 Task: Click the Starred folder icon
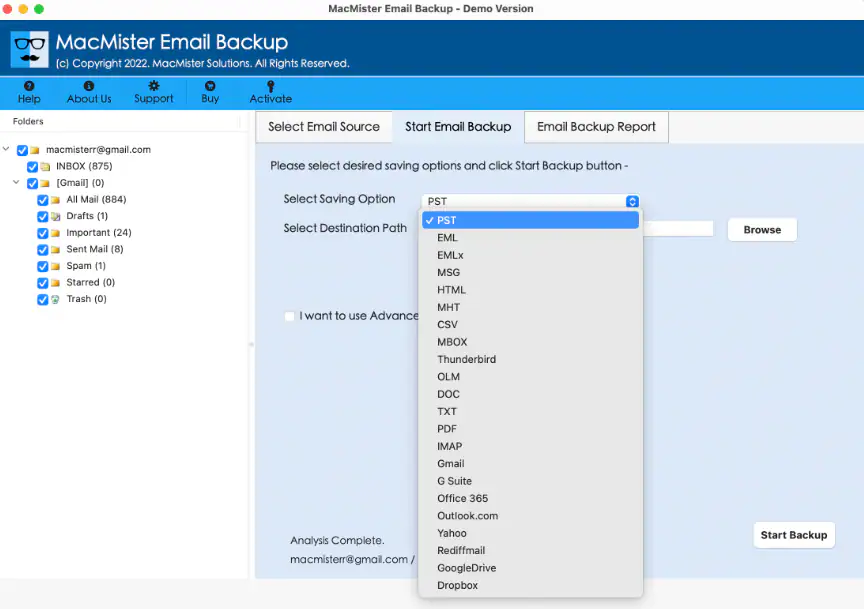point(56,283)
